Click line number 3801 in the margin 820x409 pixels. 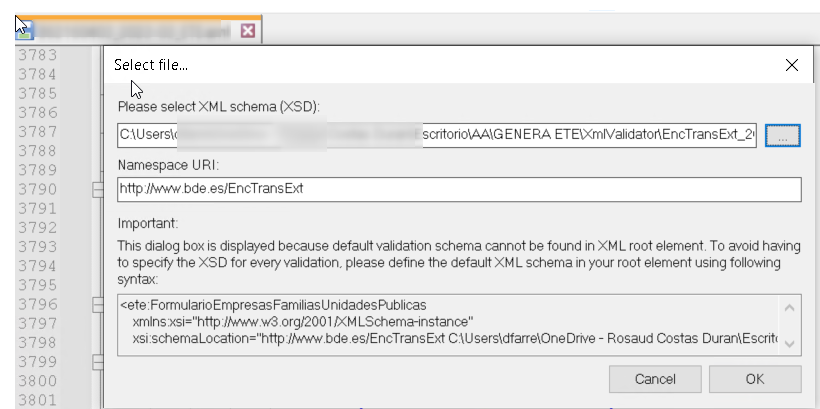coord(38,400)
